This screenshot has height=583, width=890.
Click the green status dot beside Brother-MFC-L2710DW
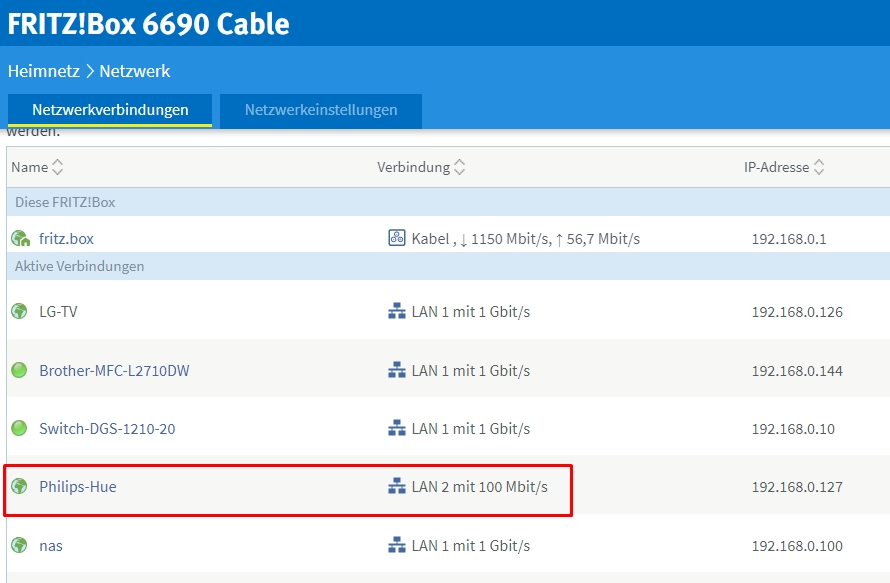coord(19,370)
